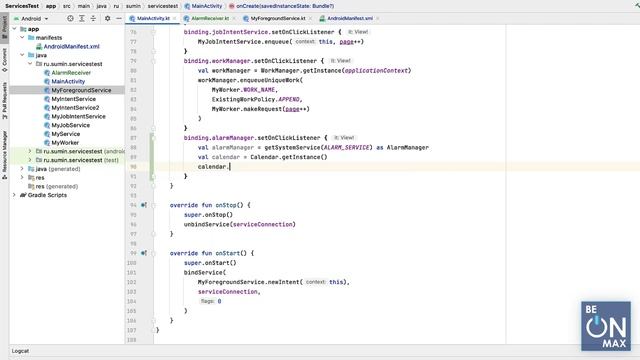Click the MainActivity breadcrumb
The image size is (640, 360).
pos(203,6)
